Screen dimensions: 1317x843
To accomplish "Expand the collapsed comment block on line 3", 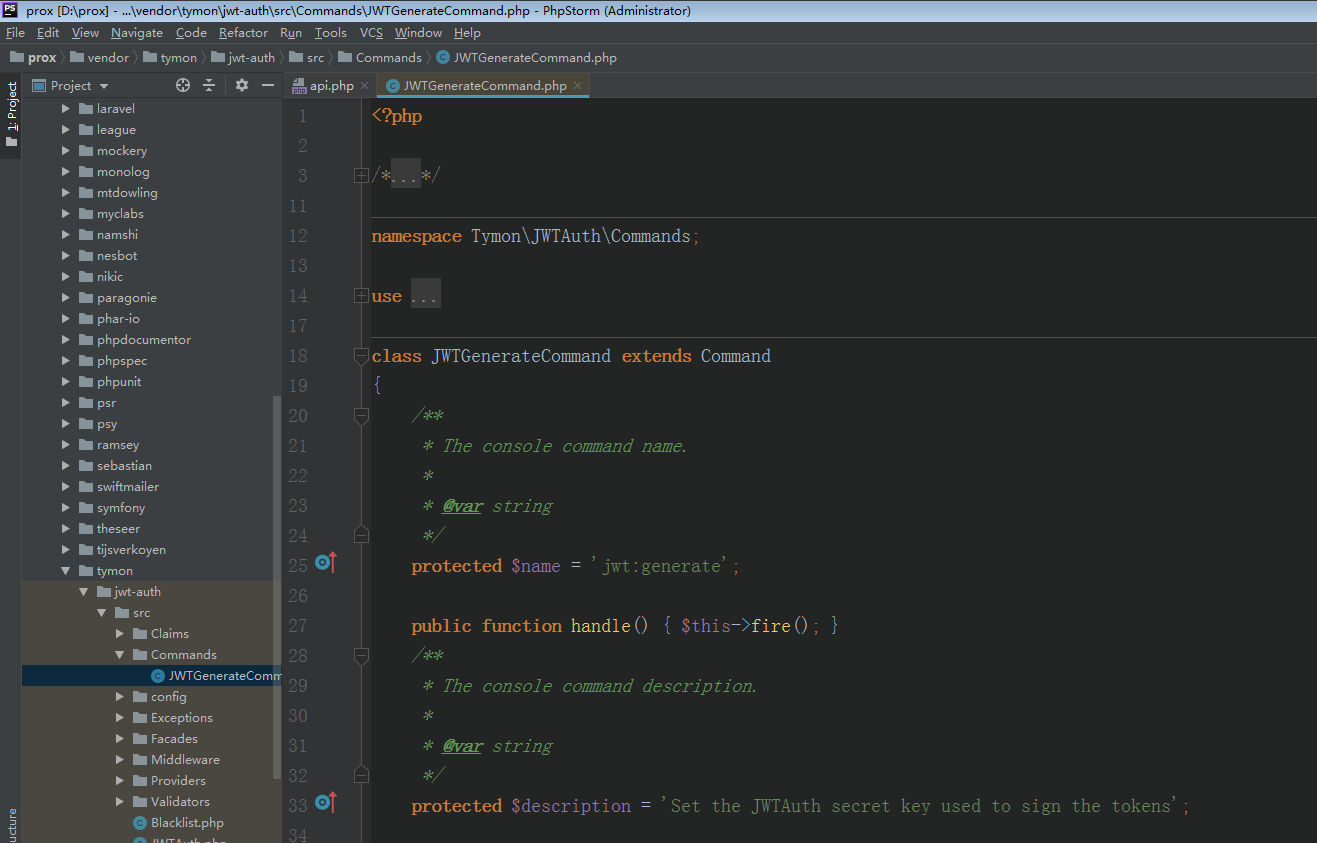I will (361, 174).
